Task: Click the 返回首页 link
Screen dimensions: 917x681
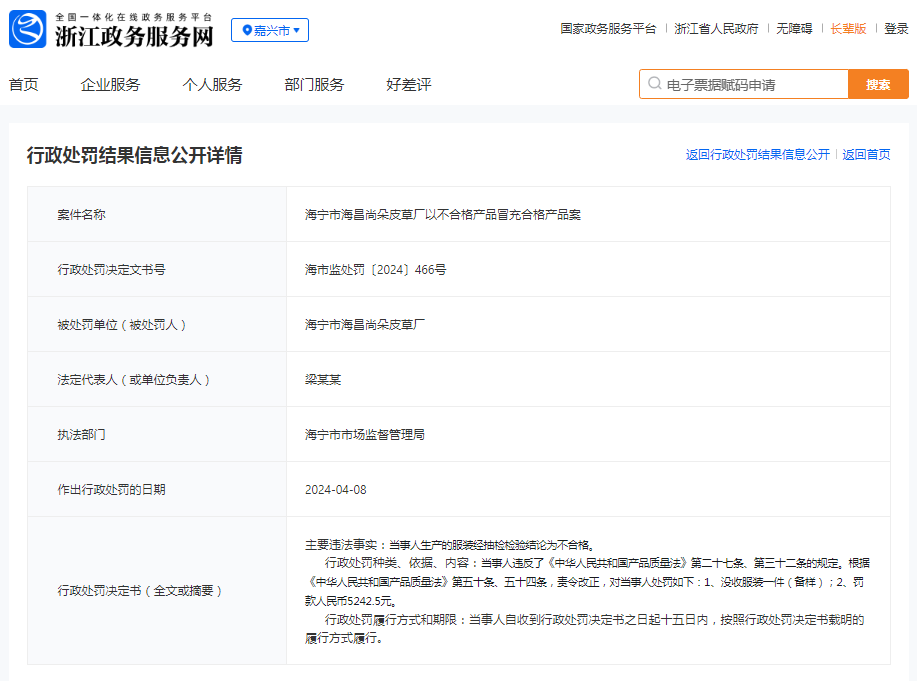Action: point(866,154)
